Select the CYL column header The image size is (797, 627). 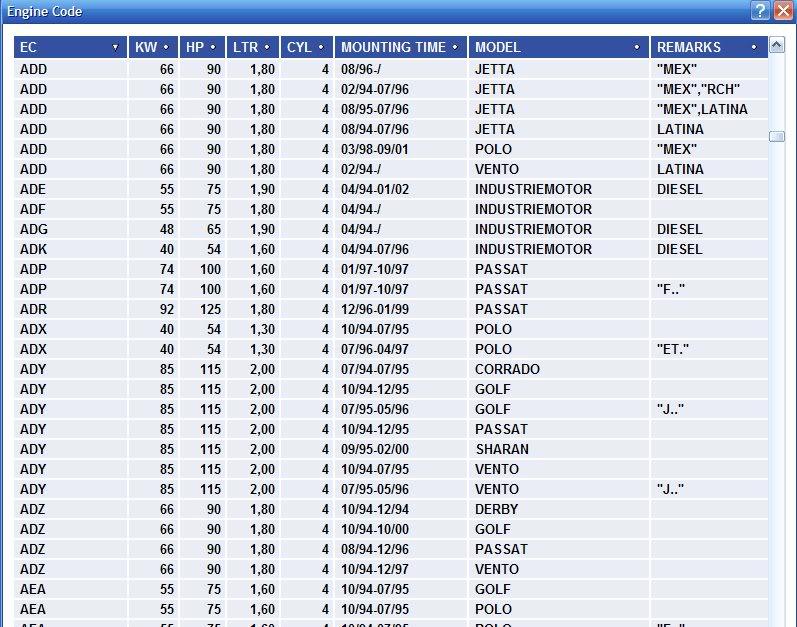[x=306, y=47]
